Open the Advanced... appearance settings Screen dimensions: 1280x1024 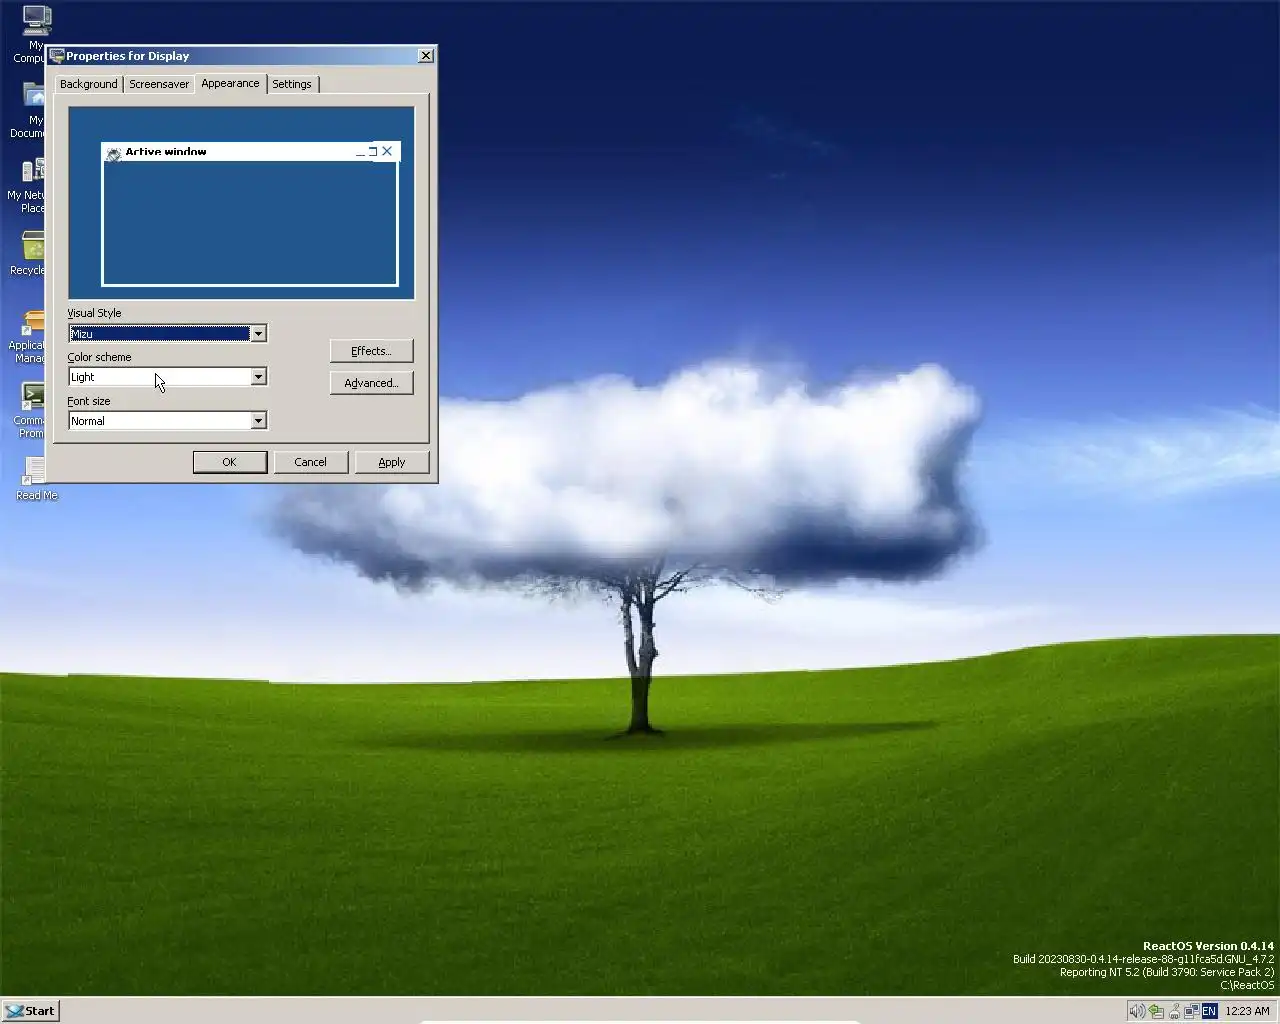(371, 383)
